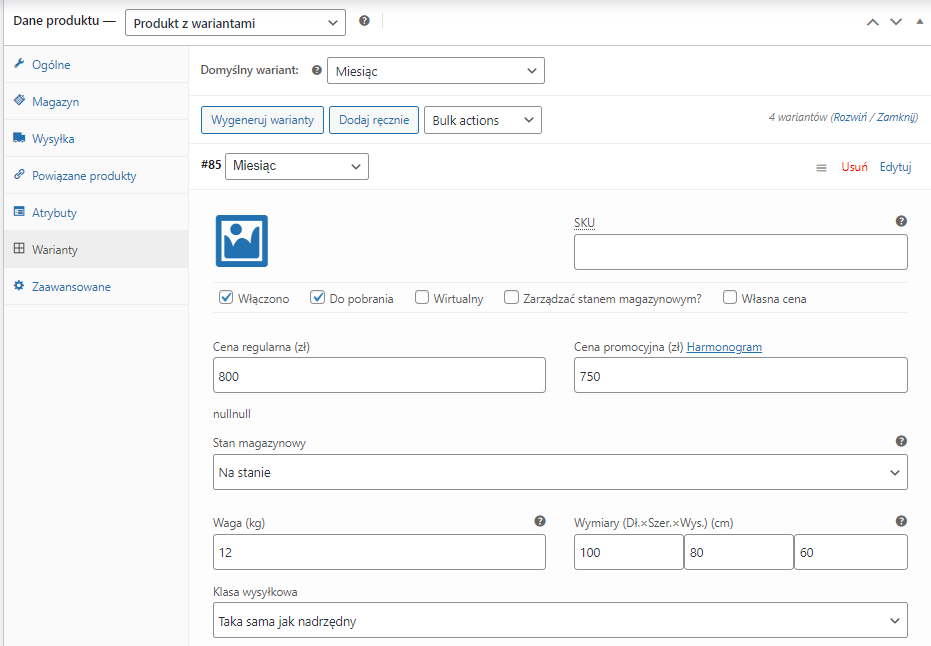Uncheck the Do pobrania checkbox

pyautogui.click(x=318, y=297)
